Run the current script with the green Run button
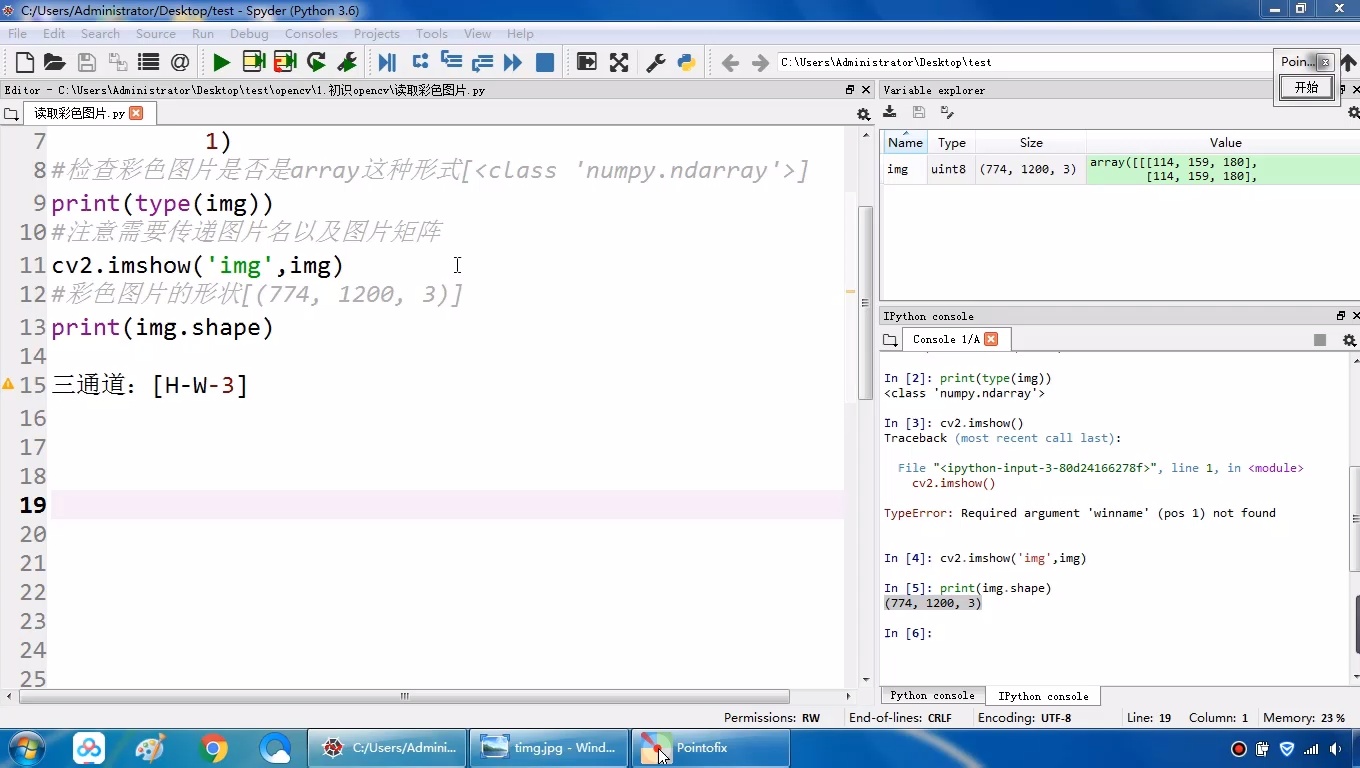This screenshot has height=768, width=1360. [220, 62]
